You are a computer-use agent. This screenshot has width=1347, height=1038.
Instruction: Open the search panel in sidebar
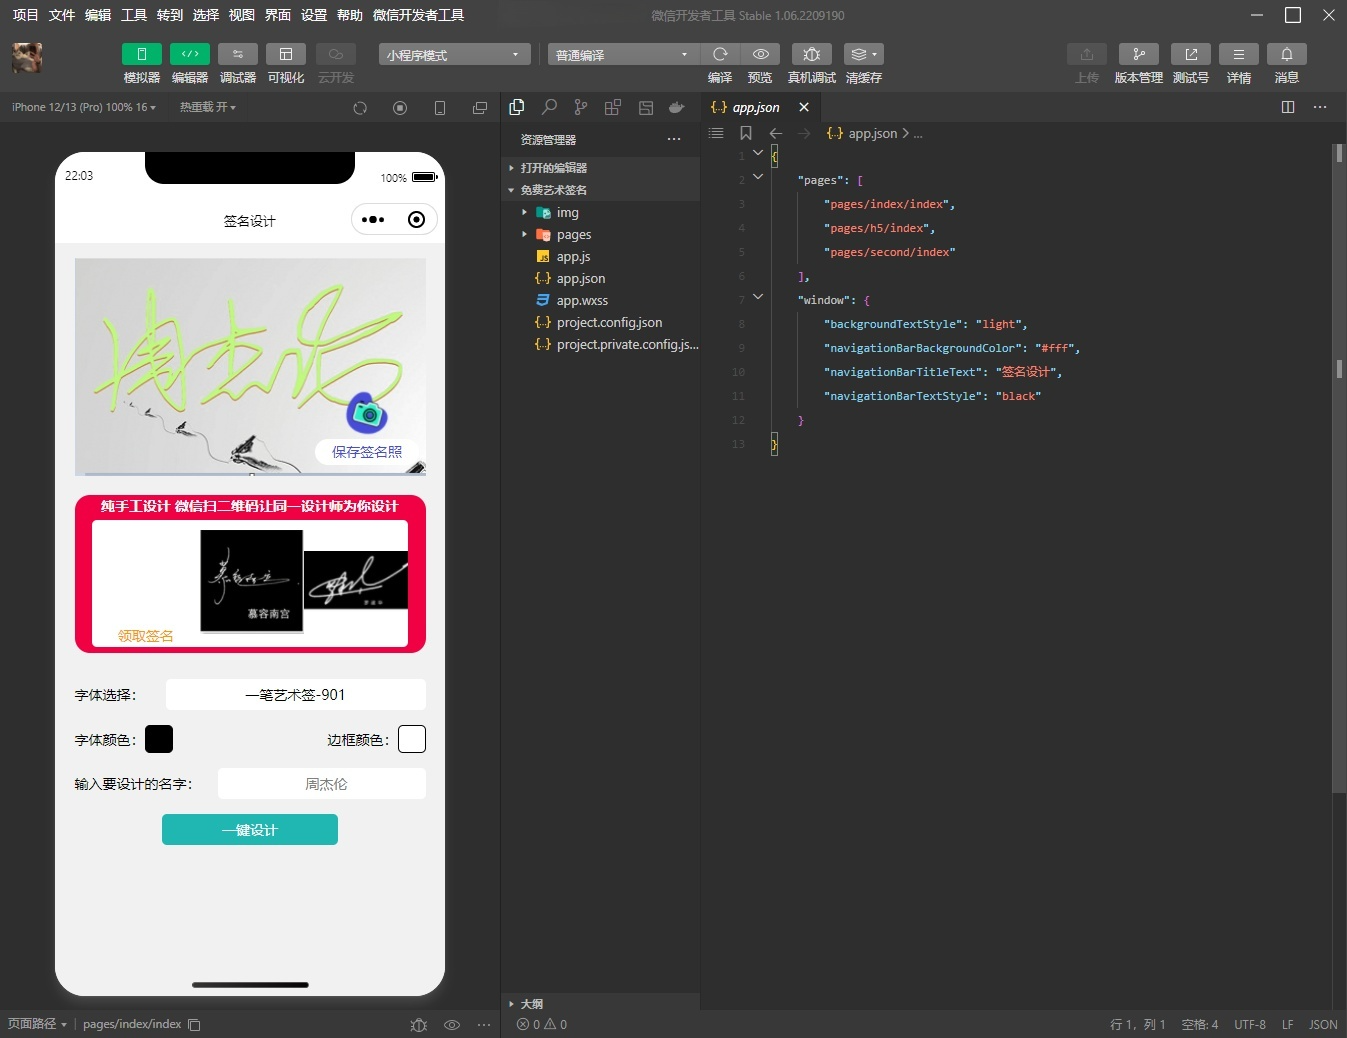549,107
